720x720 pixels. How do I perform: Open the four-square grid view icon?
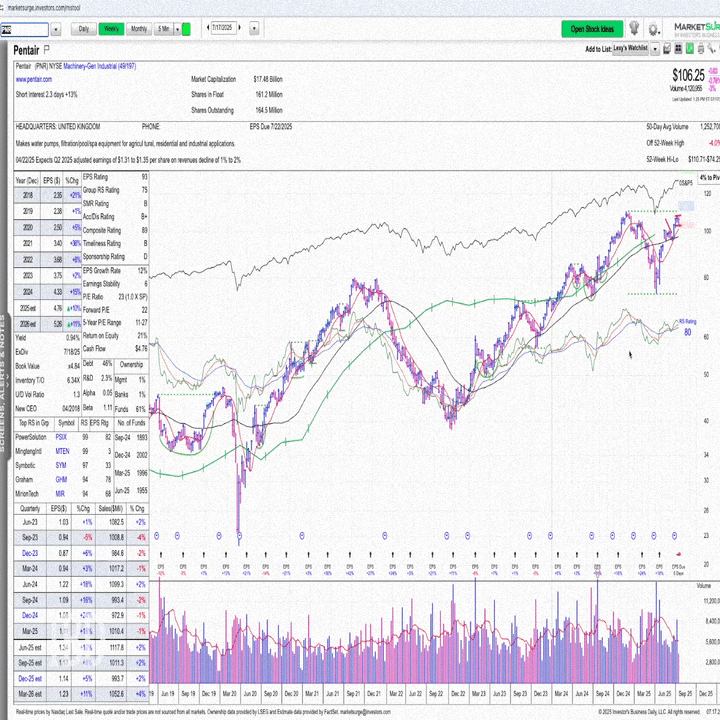click(678, 49)
